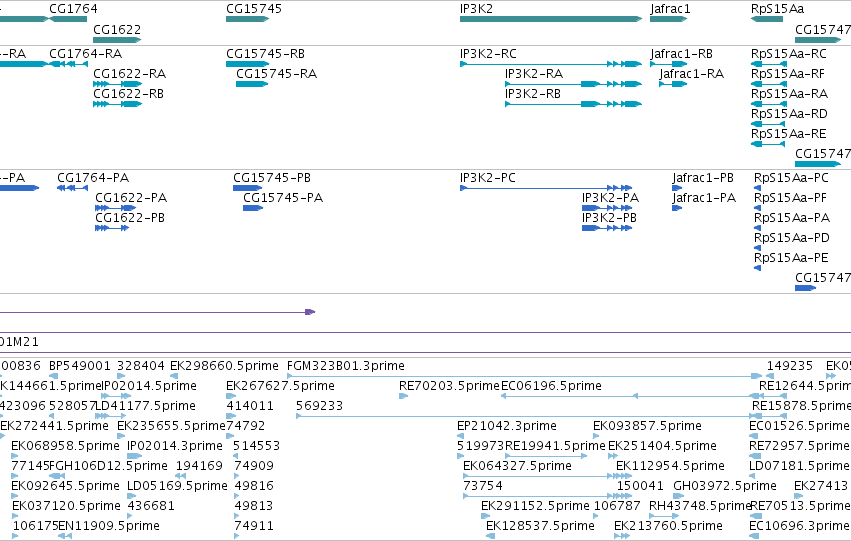The width and height of the screenshot is (851, 541).
Task: Select the Jafrac1-RB transcript label
Action: tap(682, 54)
